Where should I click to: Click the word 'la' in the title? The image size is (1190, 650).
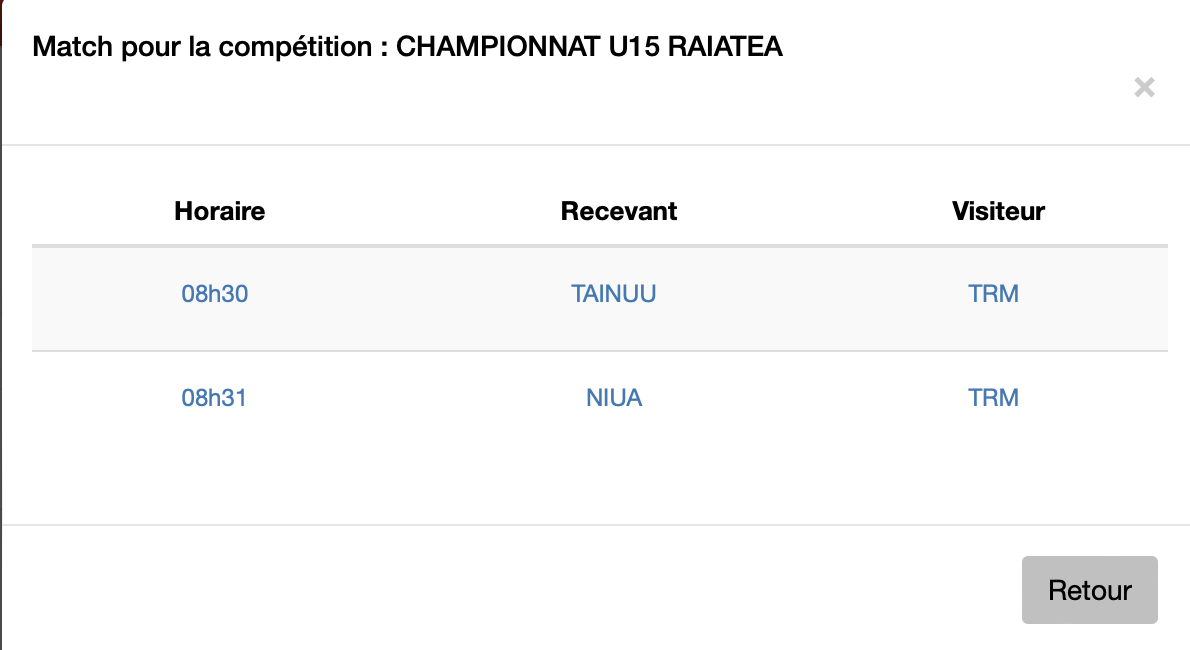pyautogui.click(x=199, y=47)
